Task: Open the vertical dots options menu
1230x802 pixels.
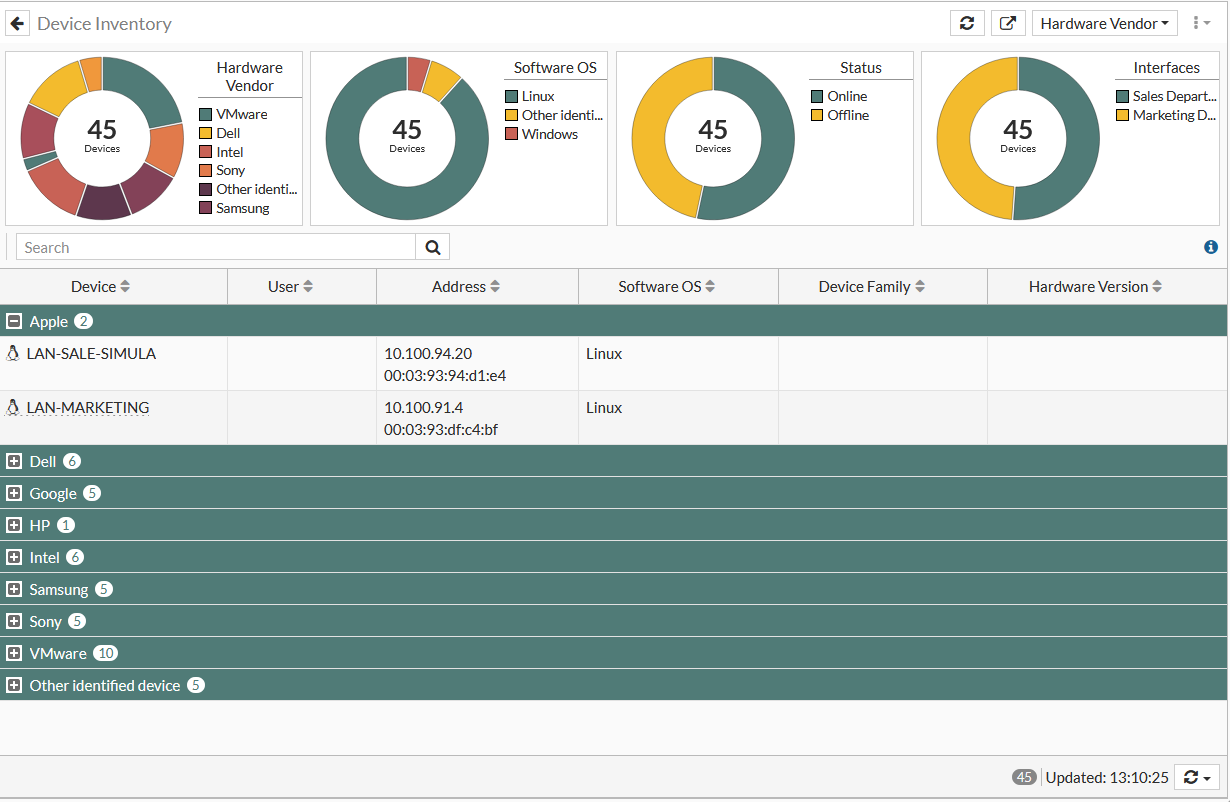Action: 1201,23
